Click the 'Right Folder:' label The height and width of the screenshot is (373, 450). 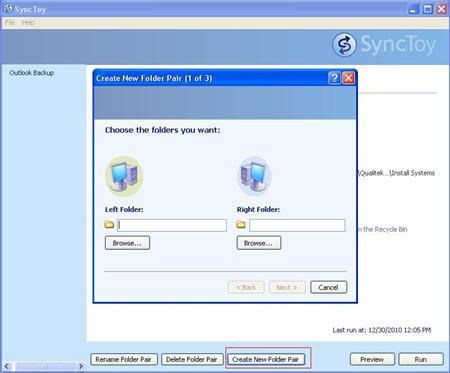tap(258, 209)
